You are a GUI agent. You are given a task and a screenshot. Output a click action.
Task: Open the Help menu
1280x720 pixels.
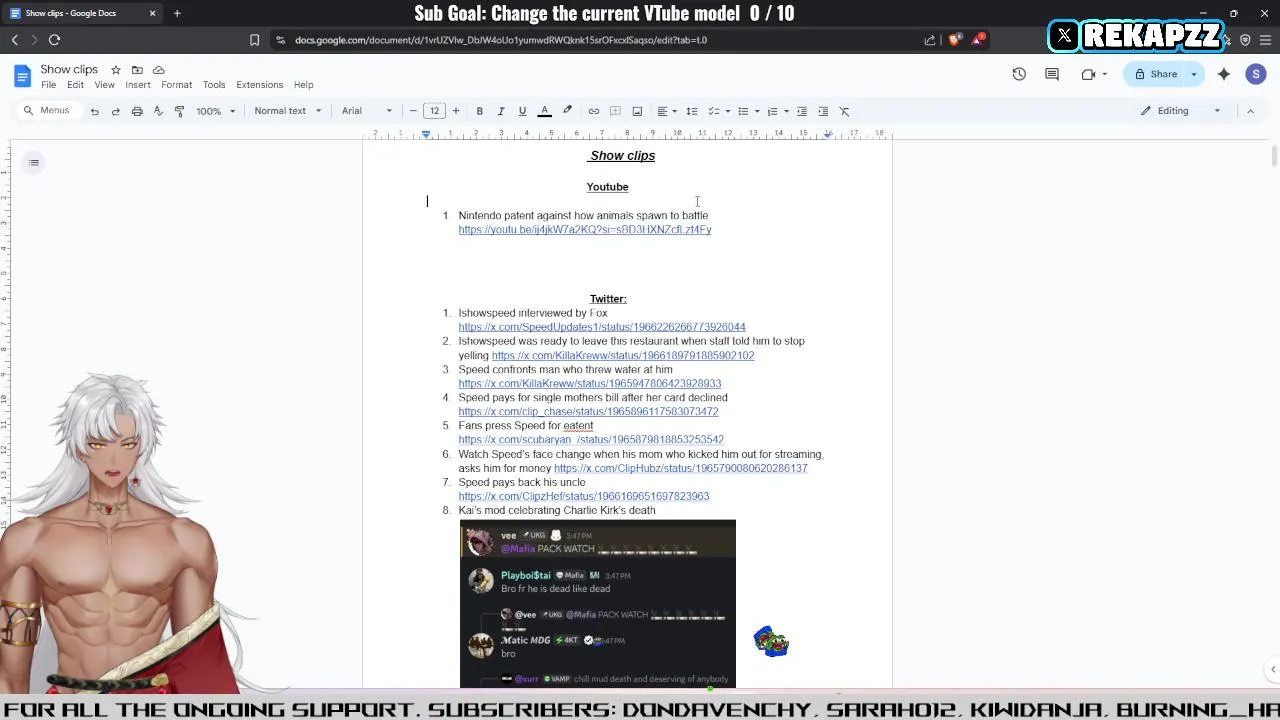tap(304, 85)
